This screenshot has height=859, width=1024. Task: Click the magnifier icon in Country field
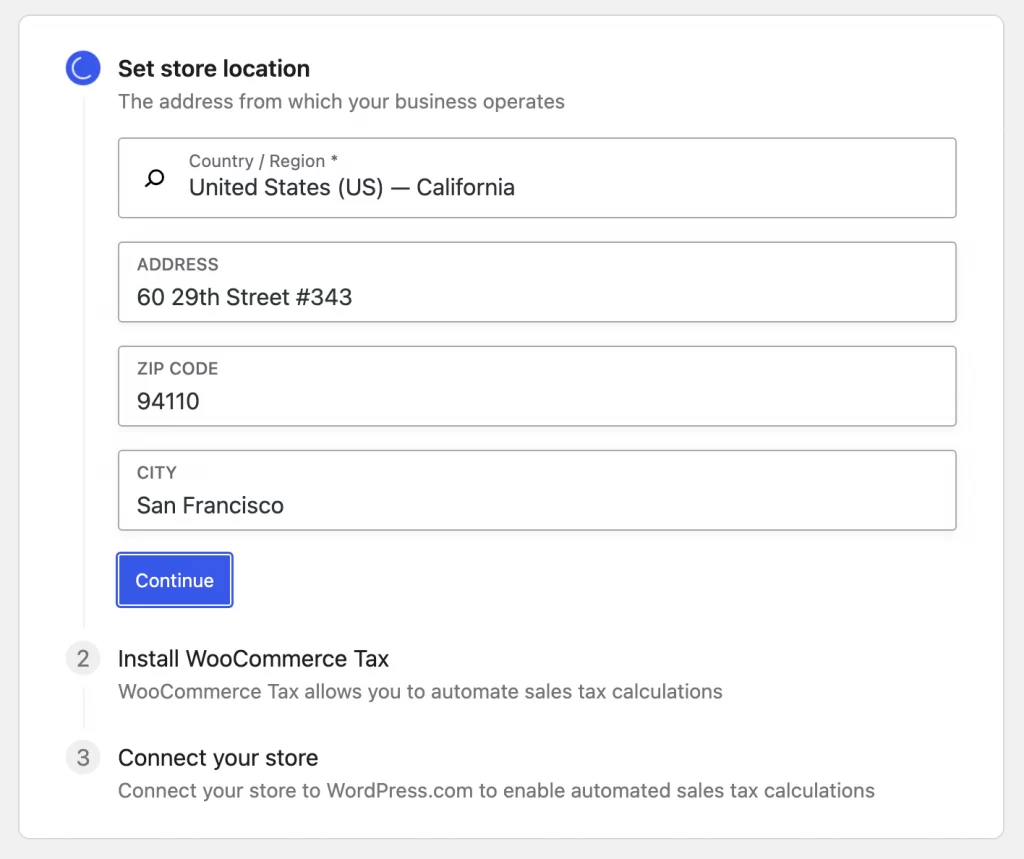click(155, 178)
